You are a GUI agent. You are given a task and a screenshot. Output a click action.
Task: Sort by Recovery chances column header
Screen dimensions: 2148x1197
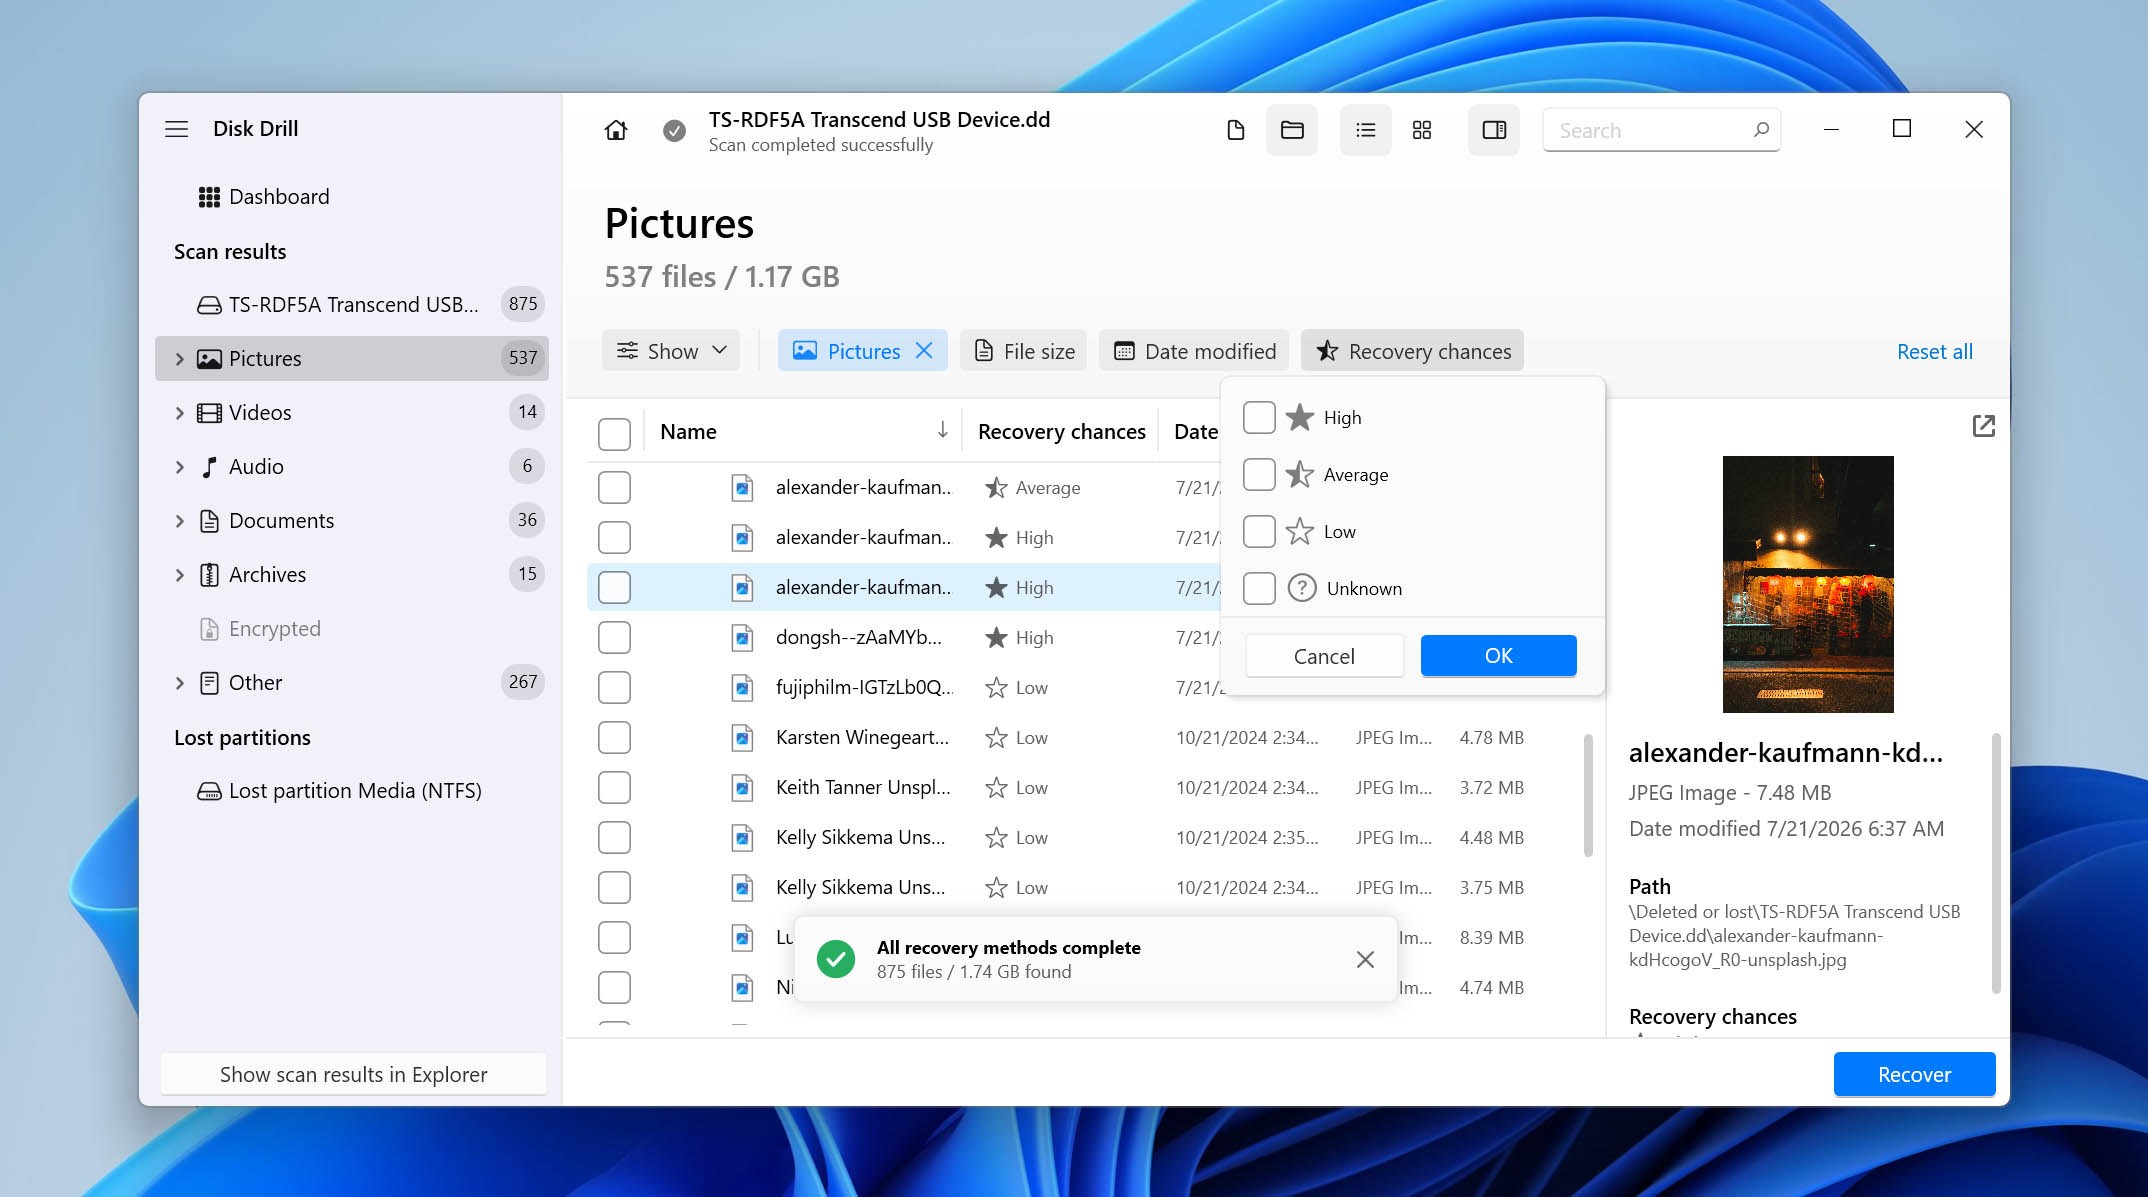(x=1062, y=431)
